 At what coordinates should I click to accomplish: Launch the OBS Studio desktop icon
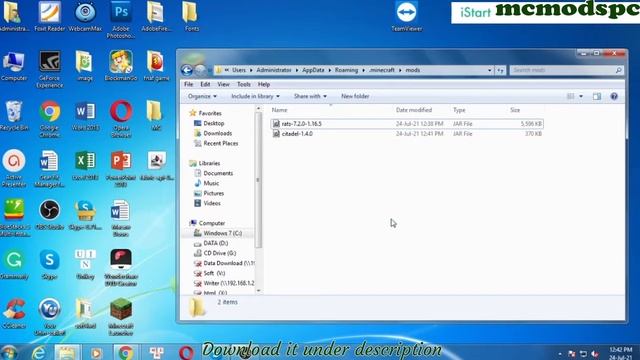click(49, 215)
